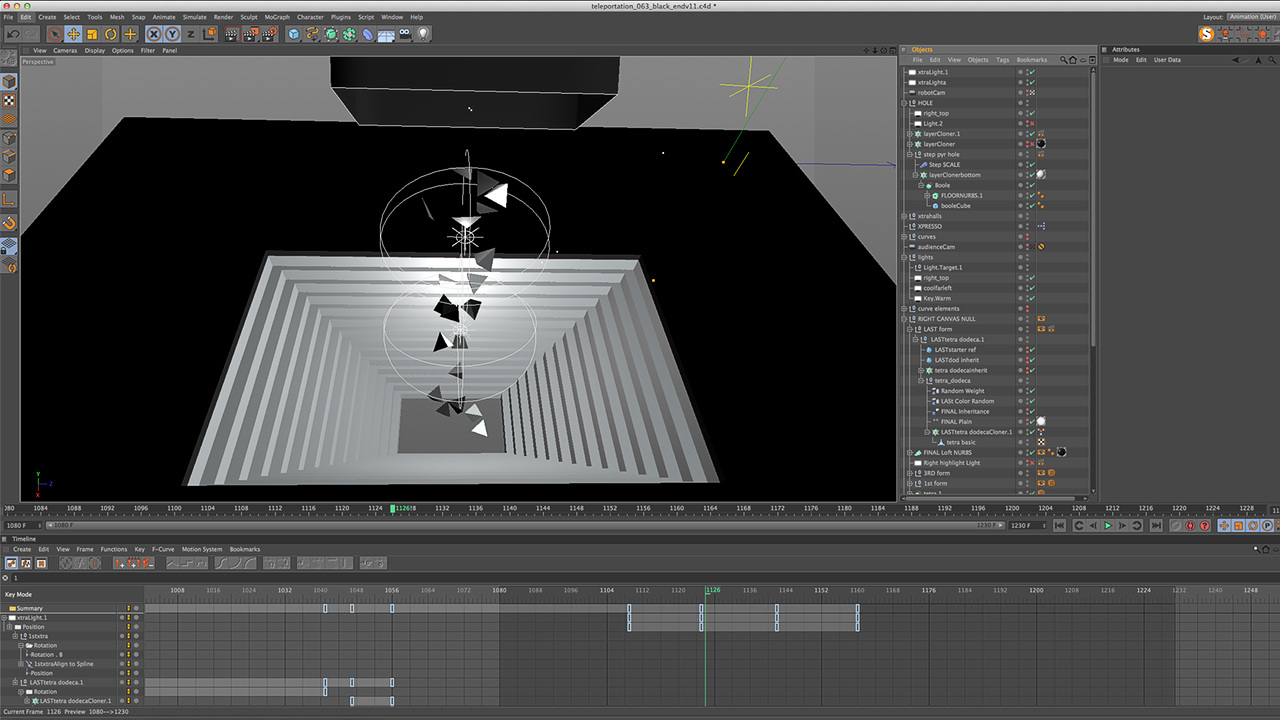
Task: Open User Data in Attributes panel
Action: coord(1167,60)
